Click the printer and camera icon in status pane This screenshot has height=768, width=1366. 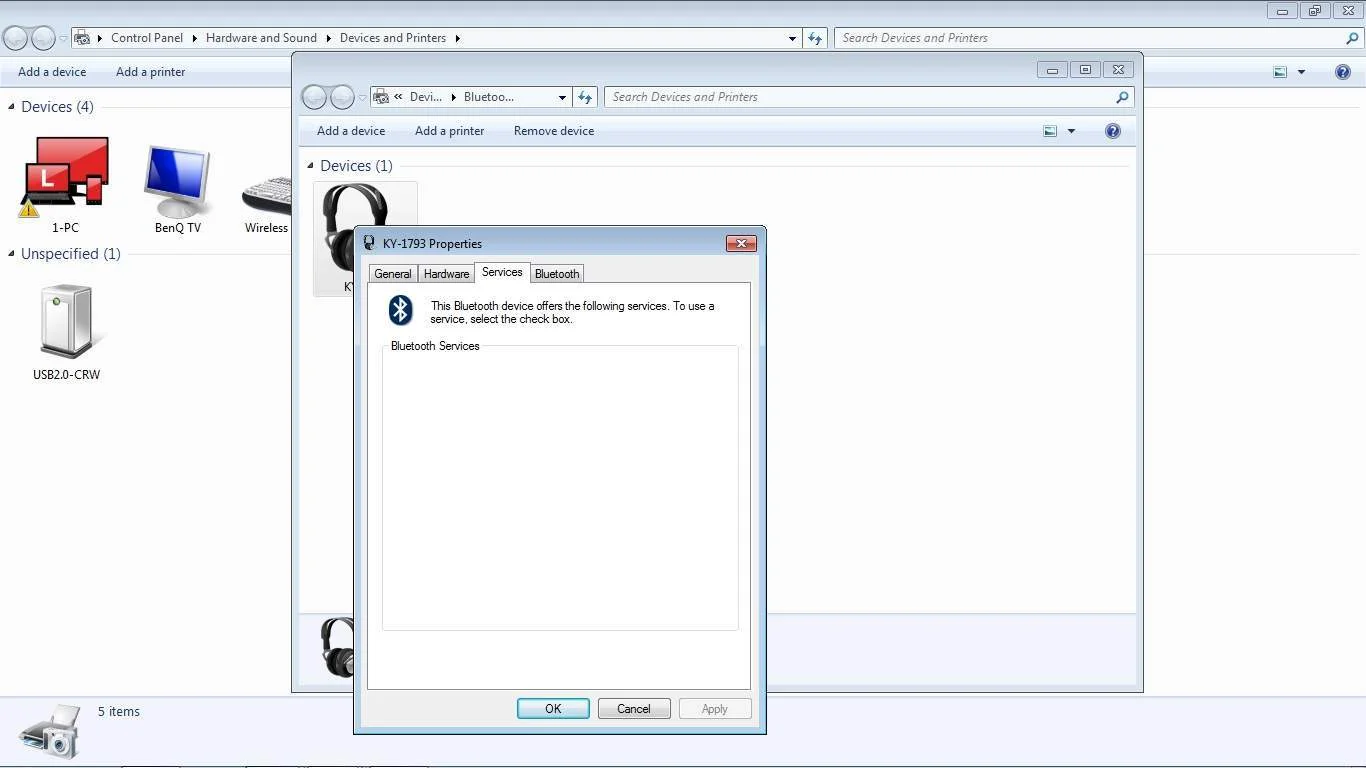(50, 731)
